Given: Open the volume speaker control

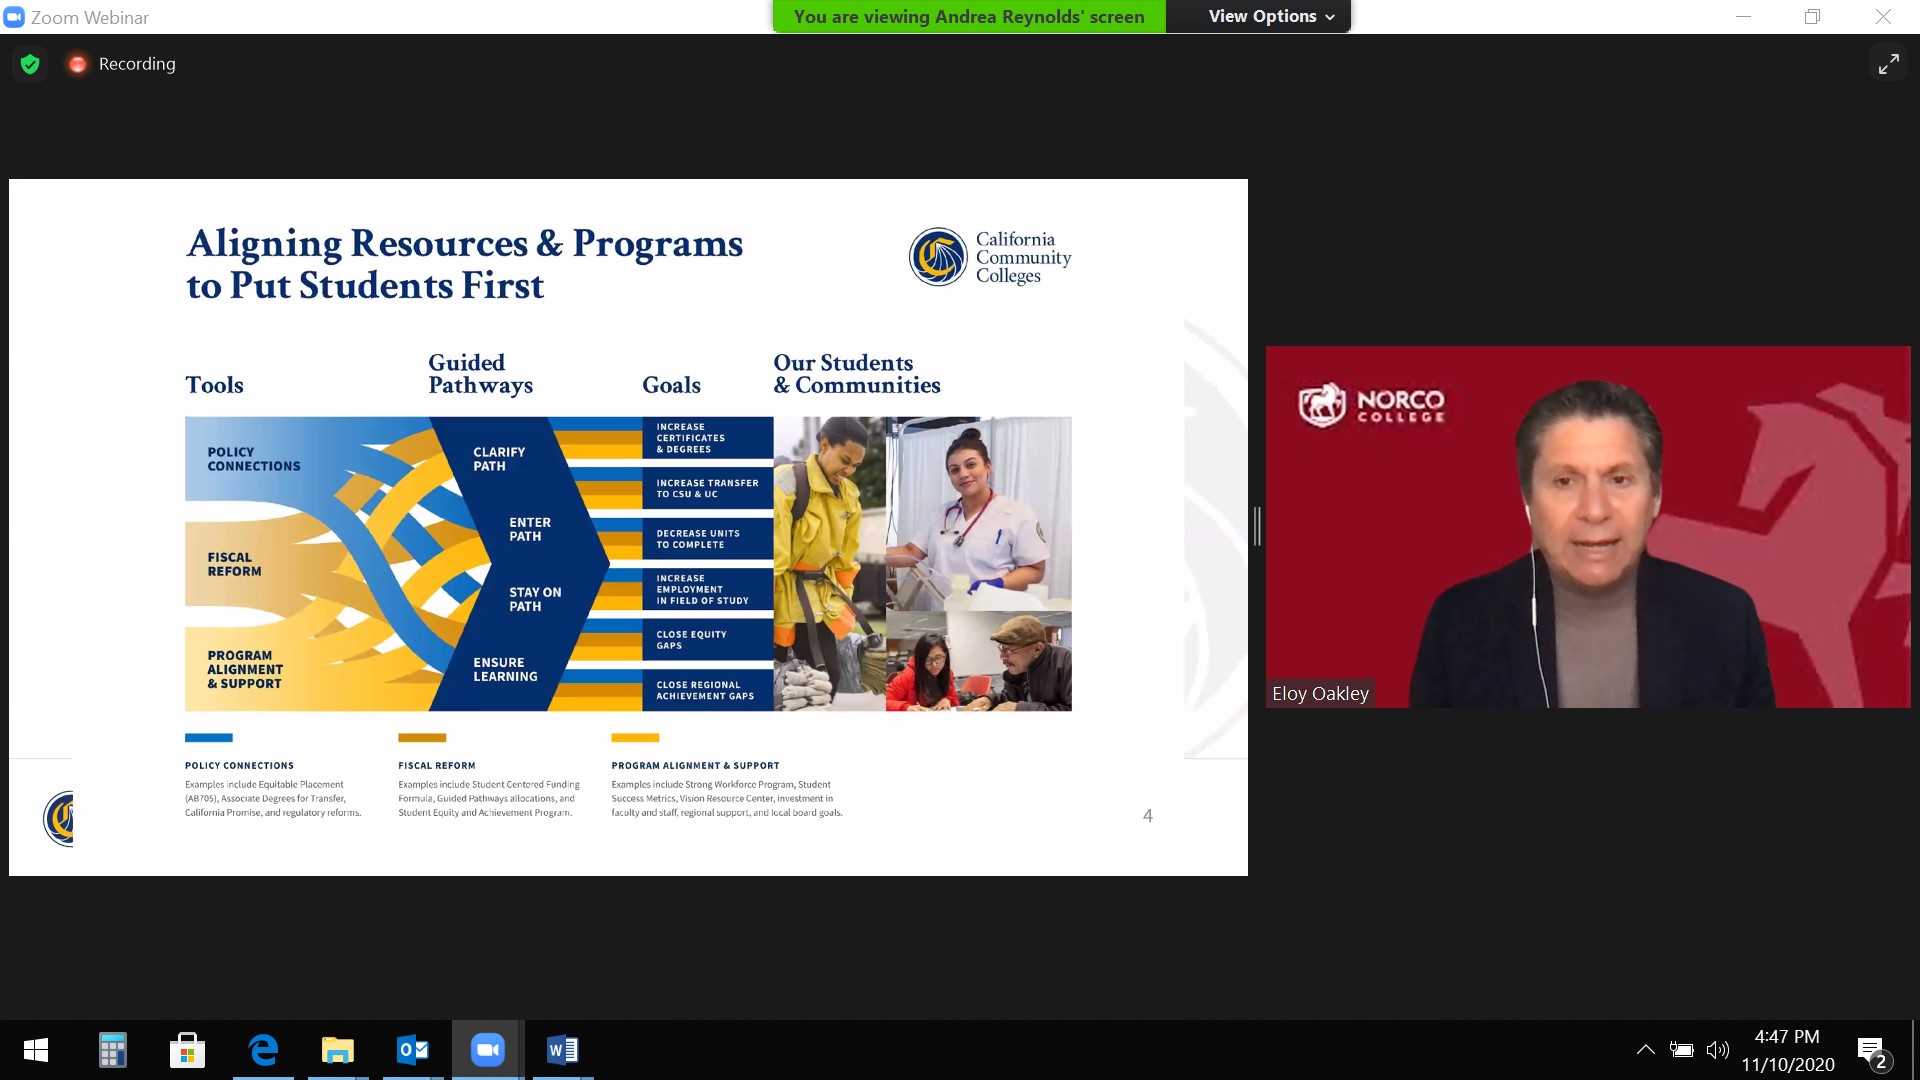Looking at the screenshot, I should pyautogui.click(x=1717, y=1050).
